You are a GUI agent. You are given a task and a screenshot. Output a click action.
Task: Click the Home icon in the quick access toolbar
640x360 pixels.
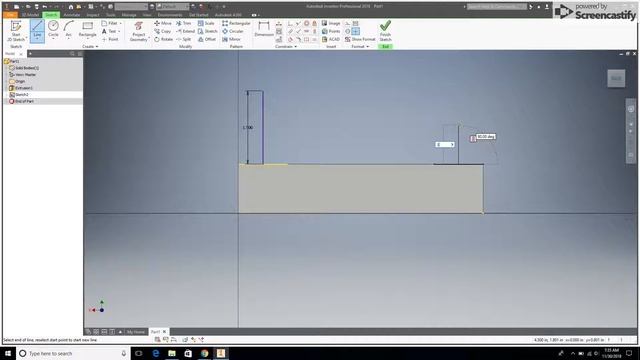[x=71, y=7]
